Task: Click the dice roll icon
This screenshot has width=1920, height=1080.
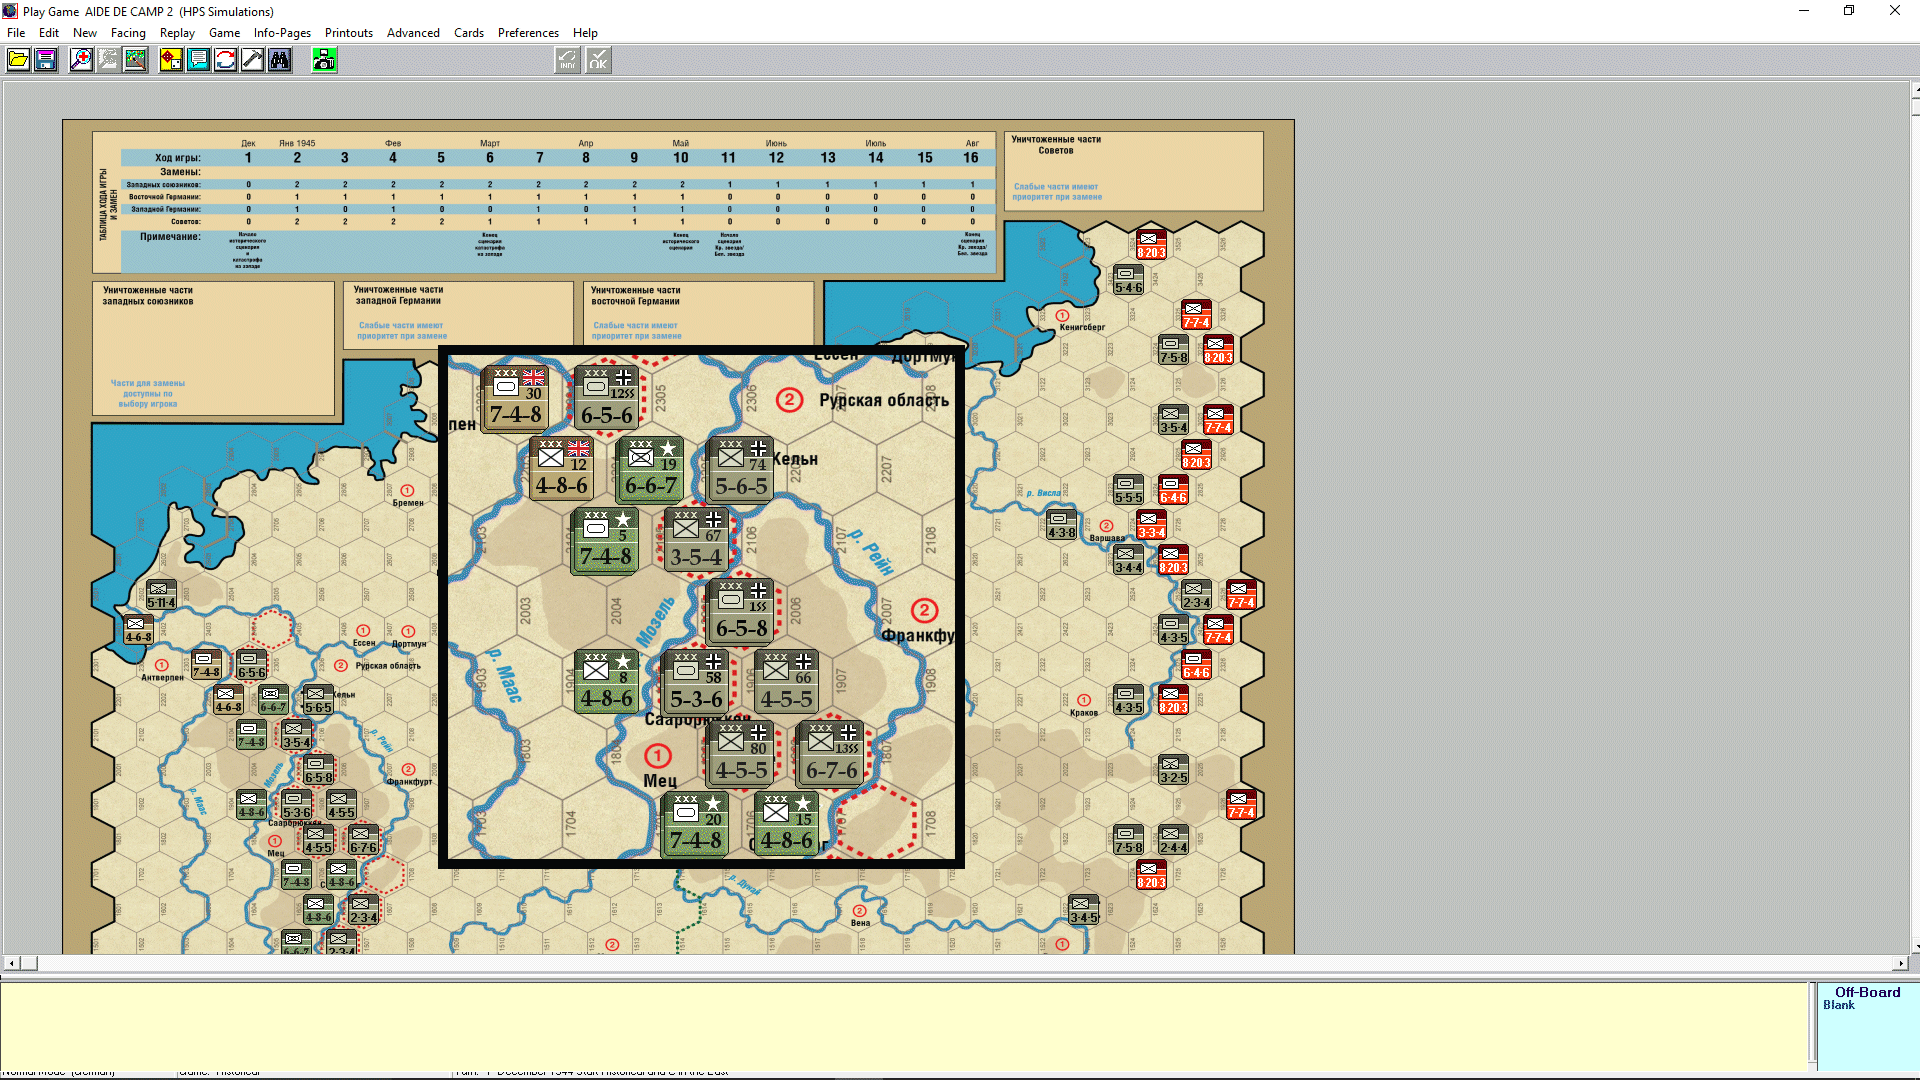Action: (171, 60)
